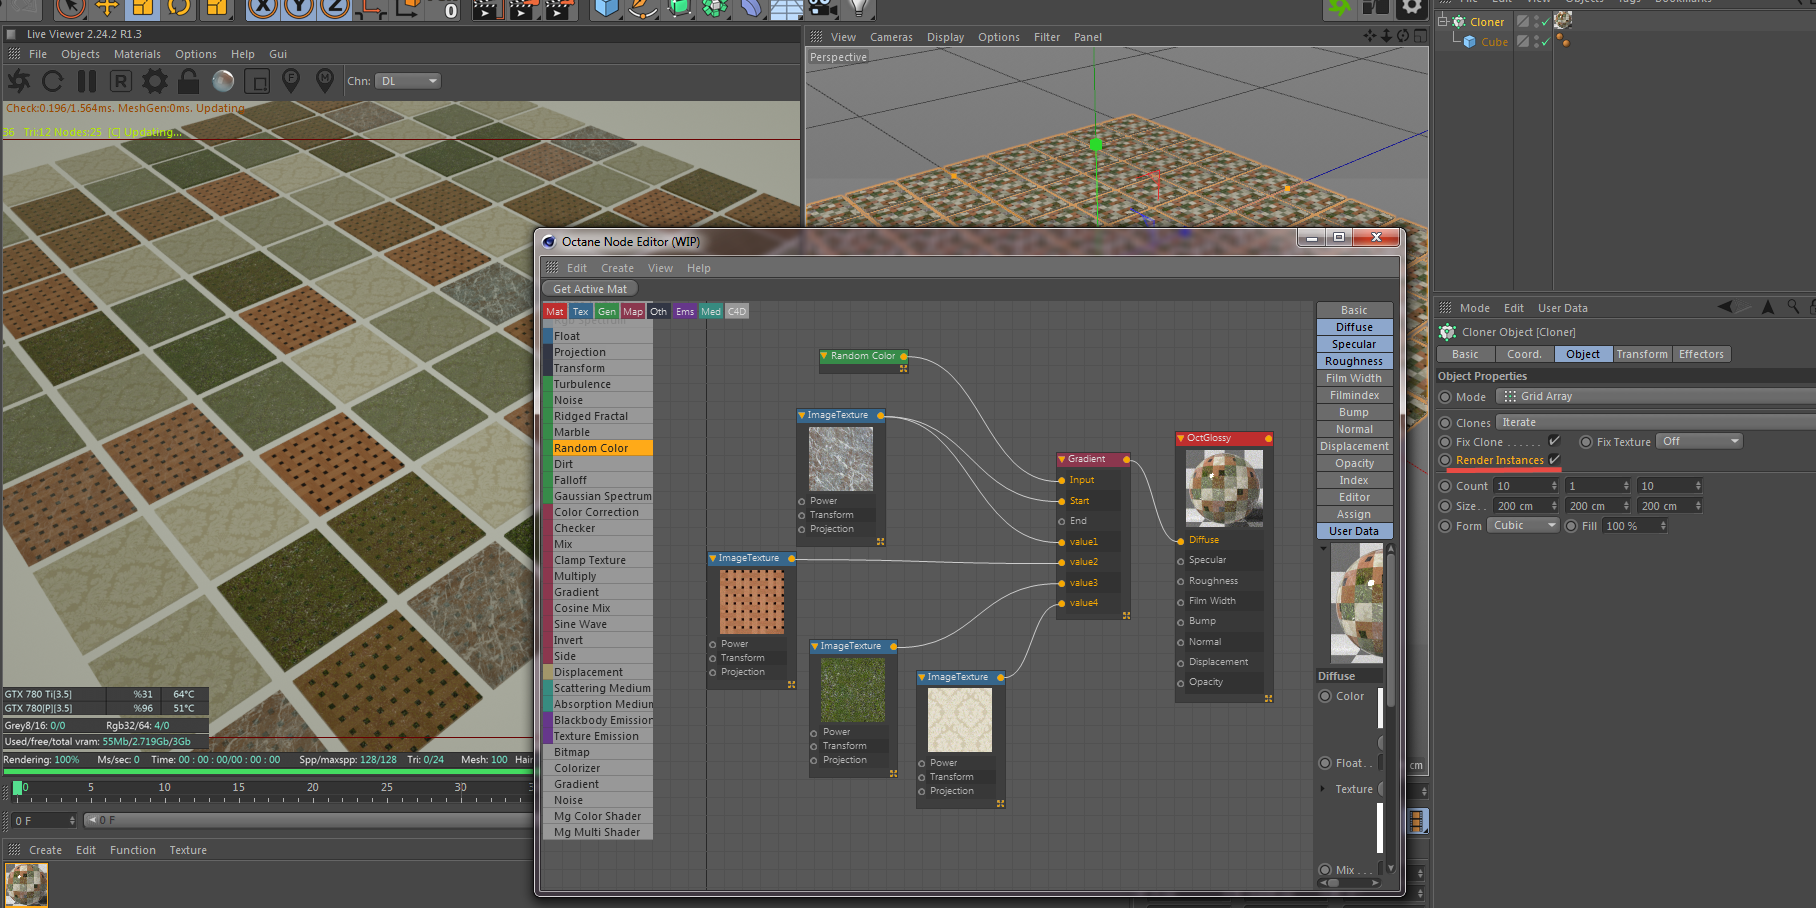Image resolution: width=1816 pixels, height=908 pixels.
Task: Toggle the Cloner object's green enable checkmark
Action: [1545, 21]
